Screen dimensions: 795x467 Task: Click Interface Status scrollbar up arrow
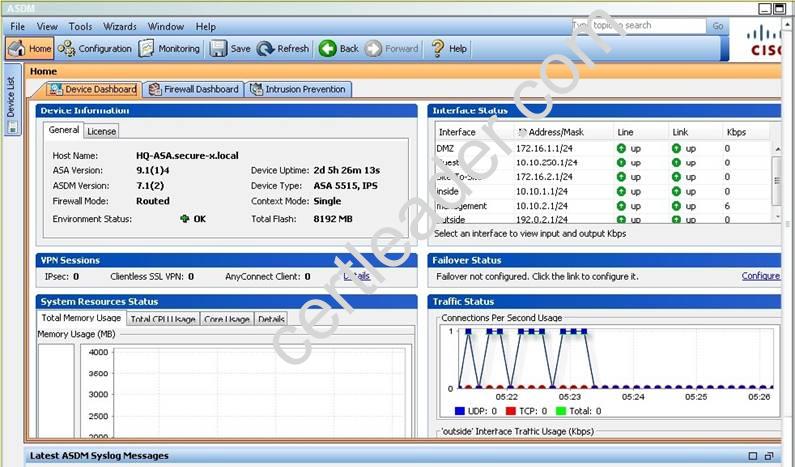click(777, 149)
